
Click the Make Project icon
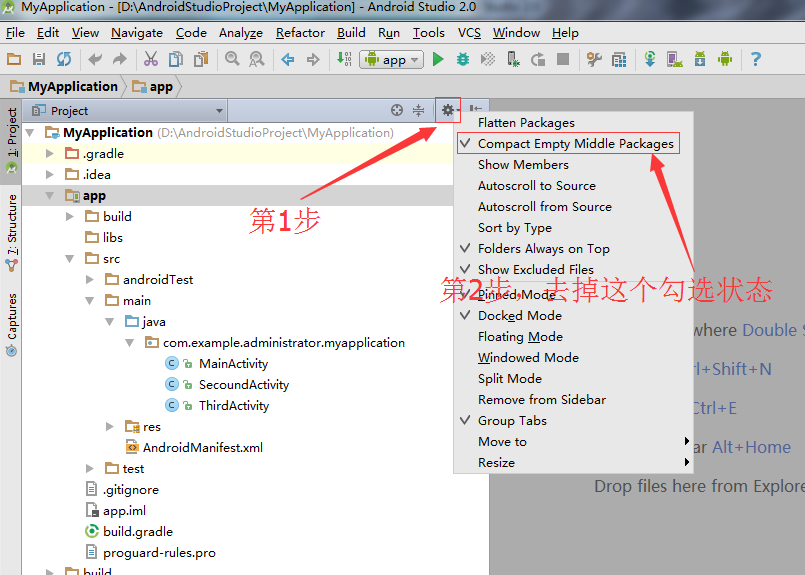[344, 60]
